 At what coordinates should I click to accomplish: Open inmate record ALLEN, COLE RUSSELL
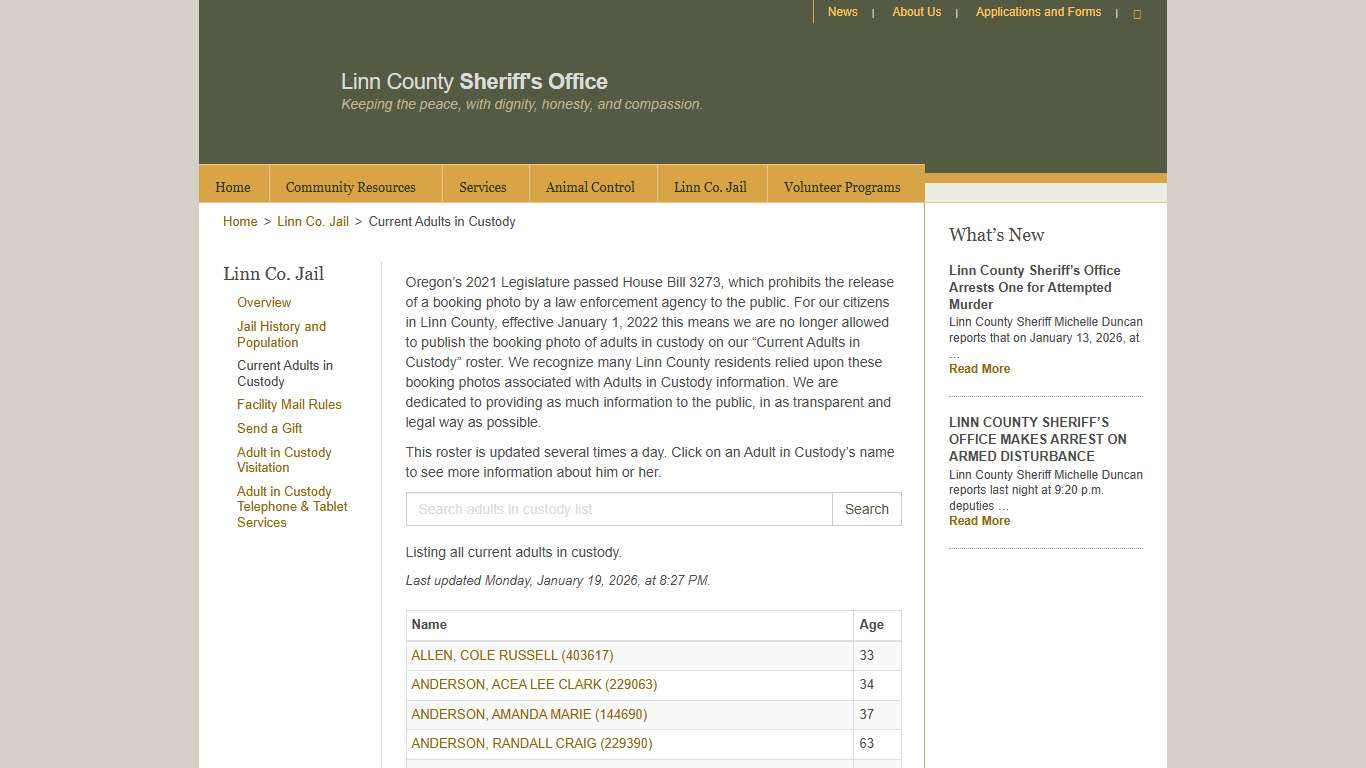tap(512, 655)
